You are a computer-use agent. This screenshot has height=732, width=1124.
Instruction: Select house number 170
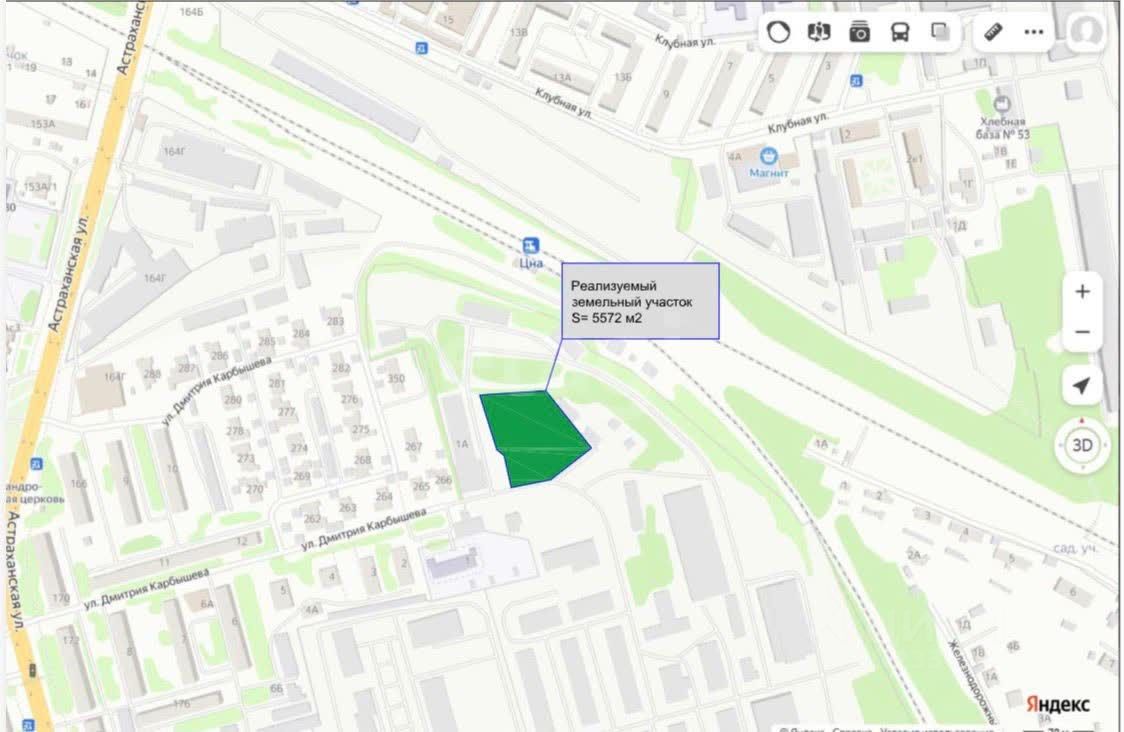(x=60, y=597)
